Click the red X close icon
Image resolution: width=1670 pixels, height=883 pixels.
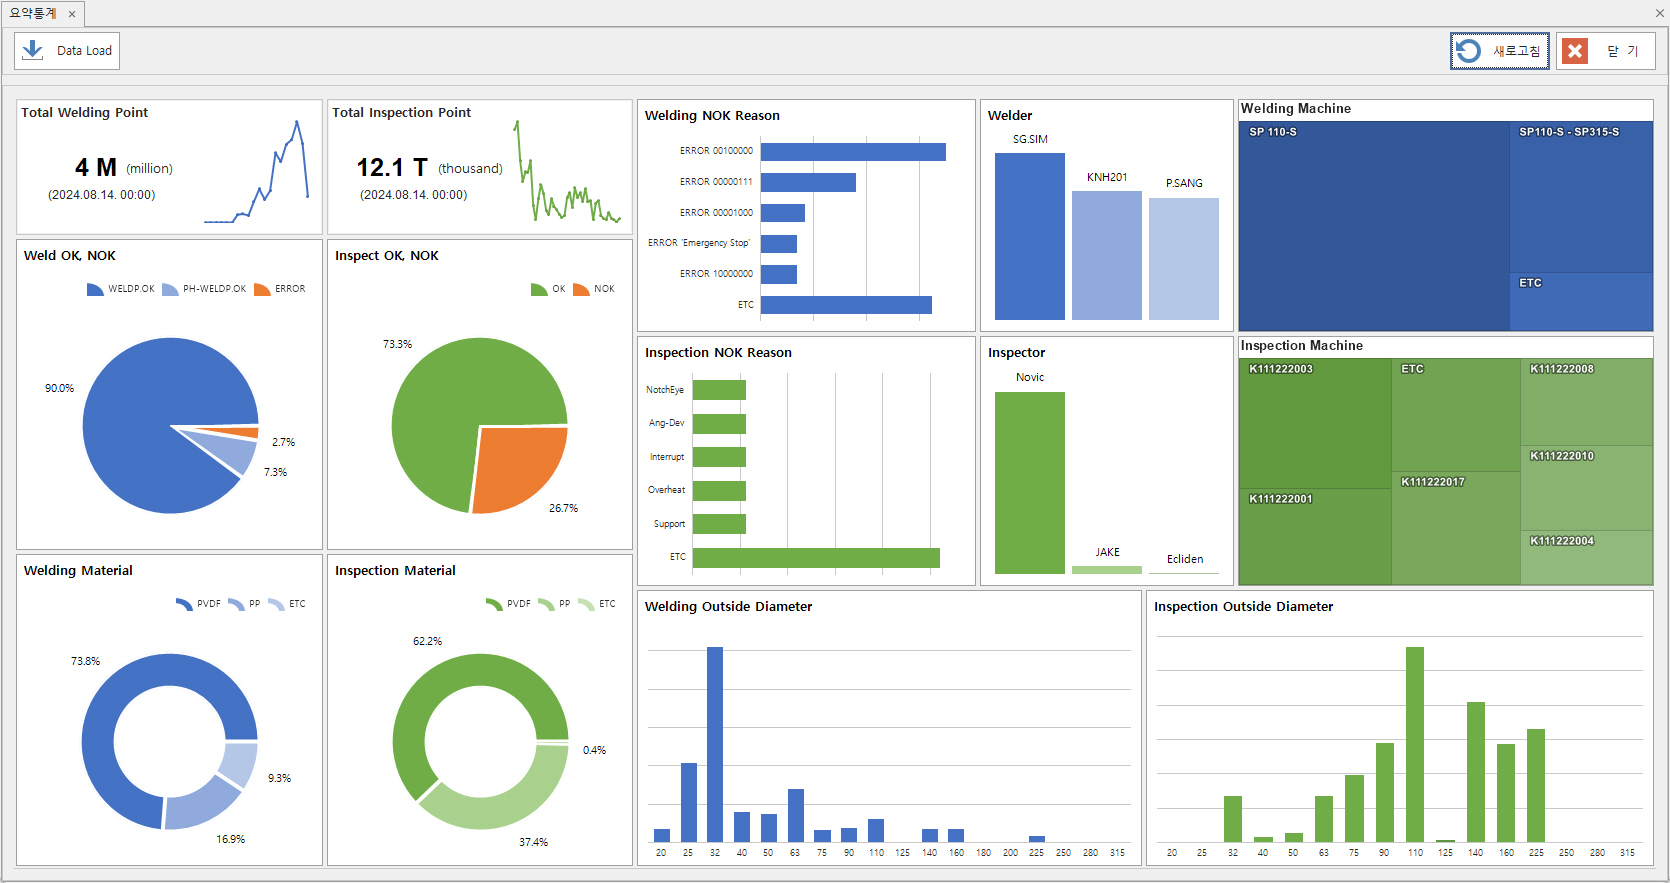click(x=1575, y=51)
